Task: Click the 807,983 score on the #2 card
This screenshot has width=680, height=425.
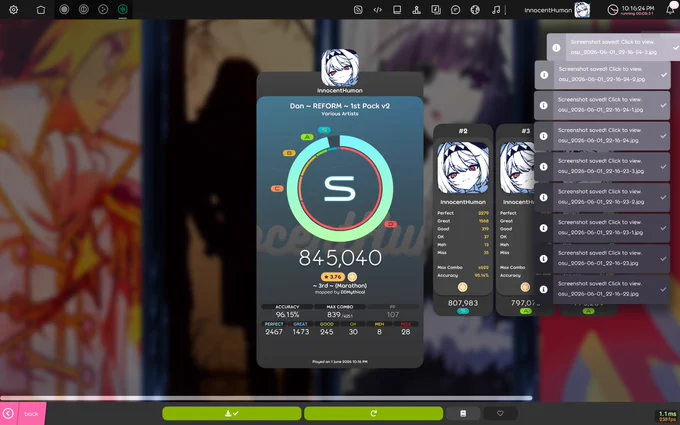Action: [463, 303]
